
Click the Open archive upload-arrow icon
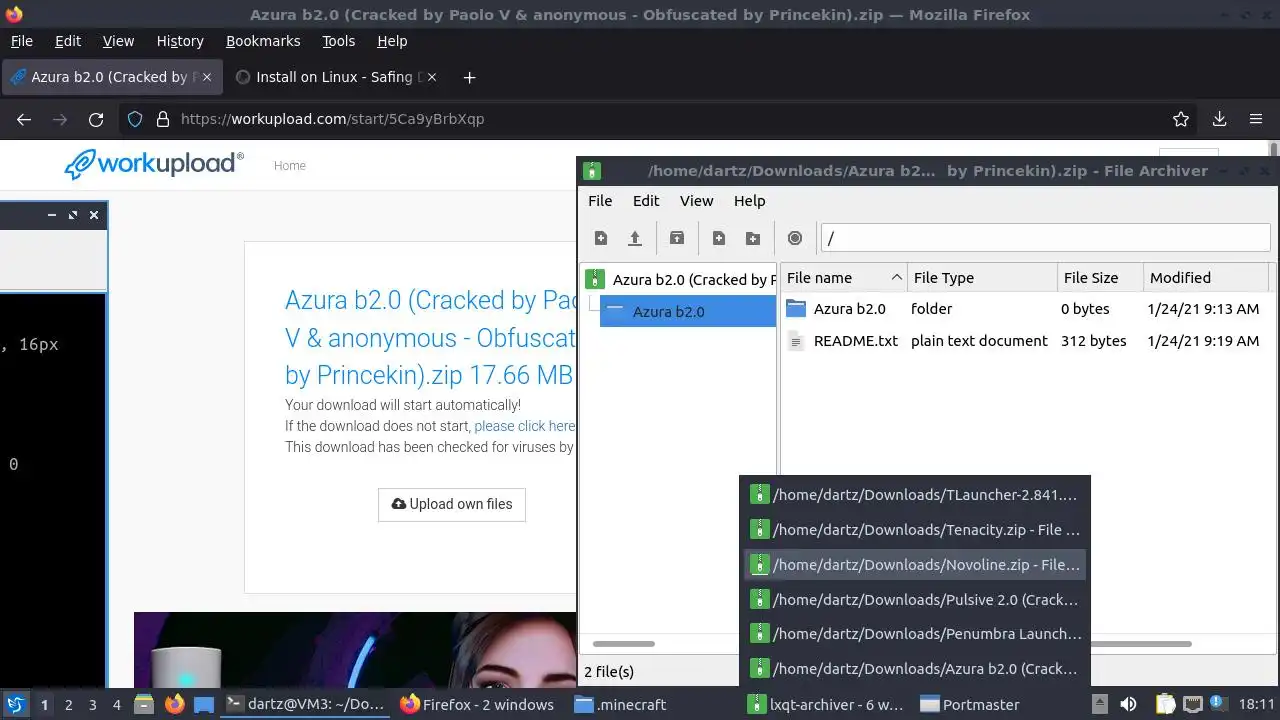coord(635,238)
